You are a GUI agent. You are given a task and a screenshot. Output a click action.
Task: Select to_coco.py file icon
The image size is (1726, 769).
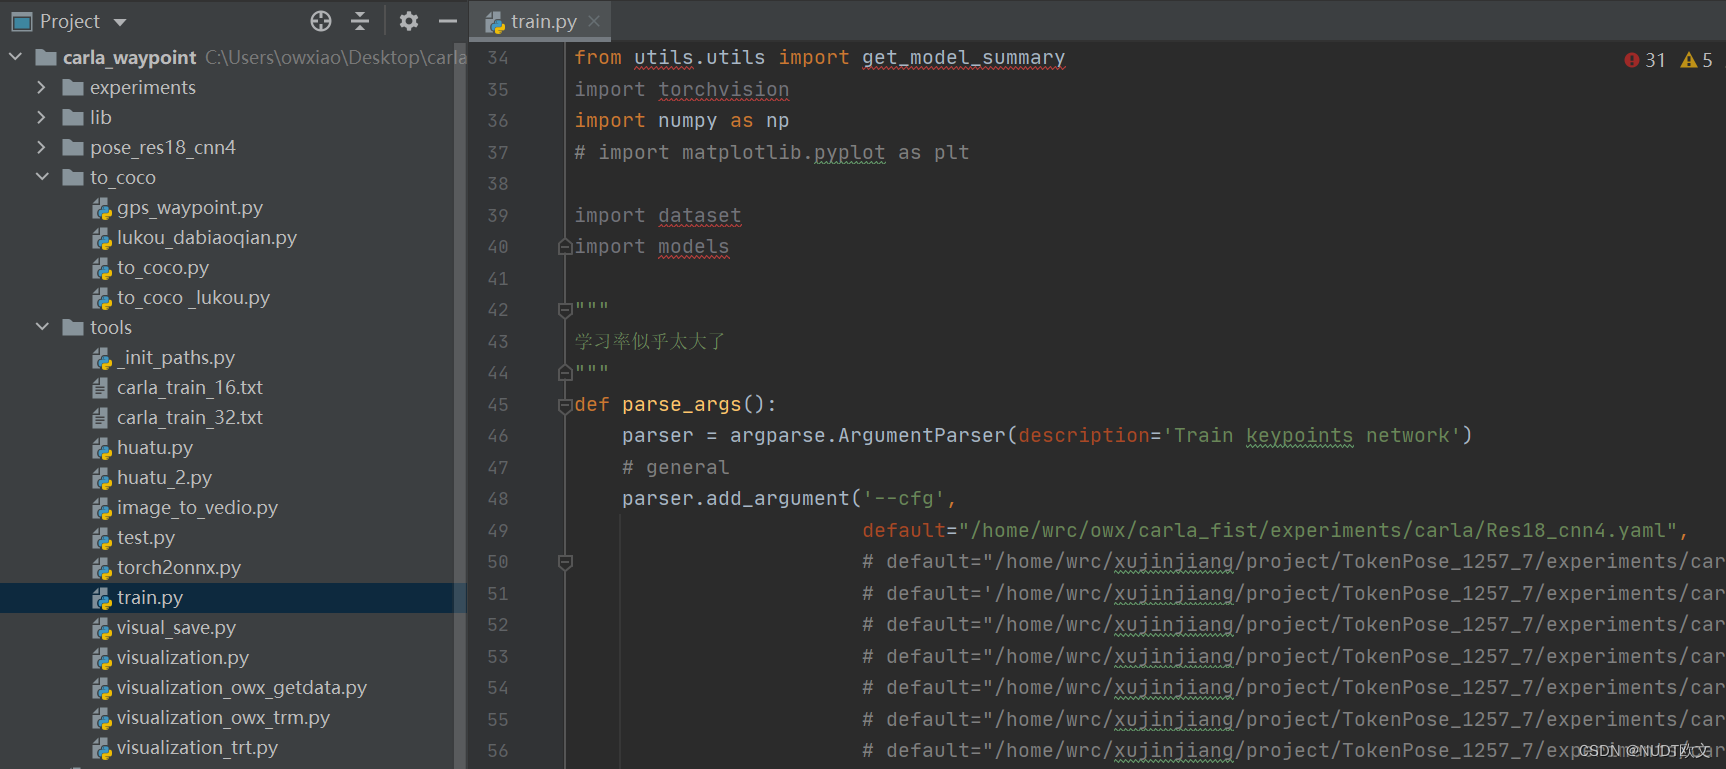coord(101,268)
